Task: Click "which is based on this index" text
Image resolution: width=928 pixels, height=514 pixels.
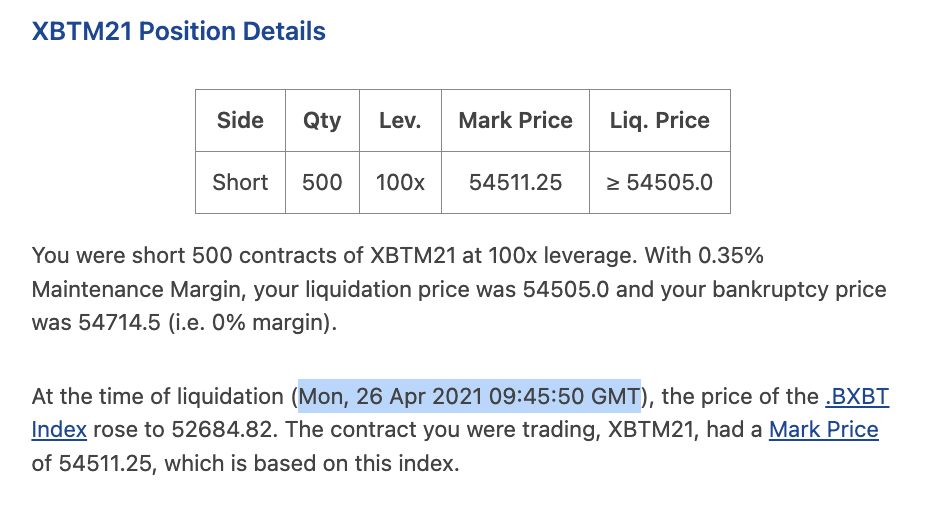Action: [311, 464]
